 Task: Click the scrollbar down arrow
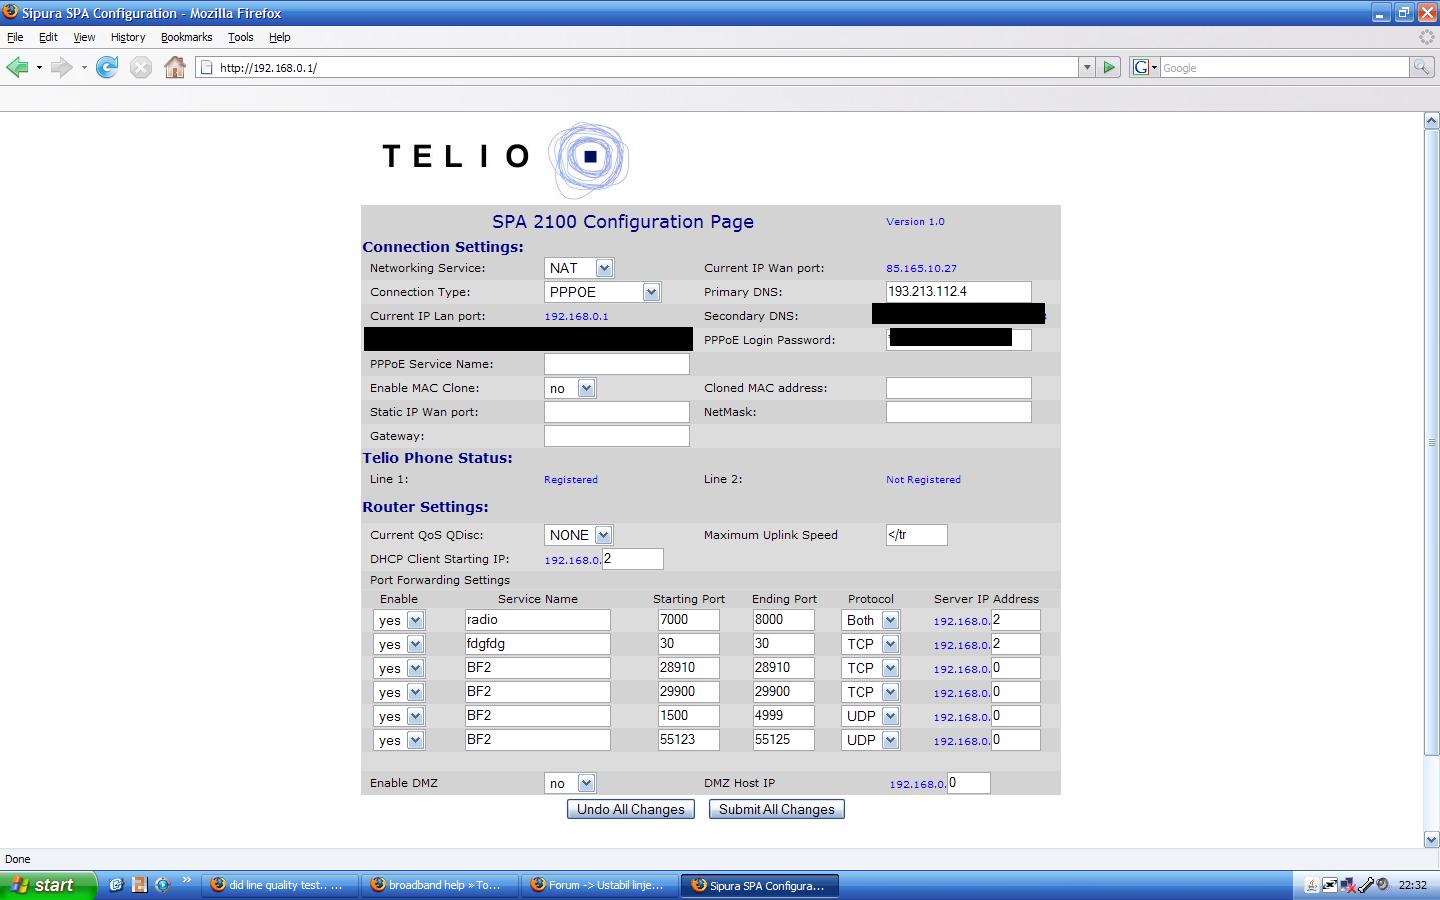[x=1431, y=839]
